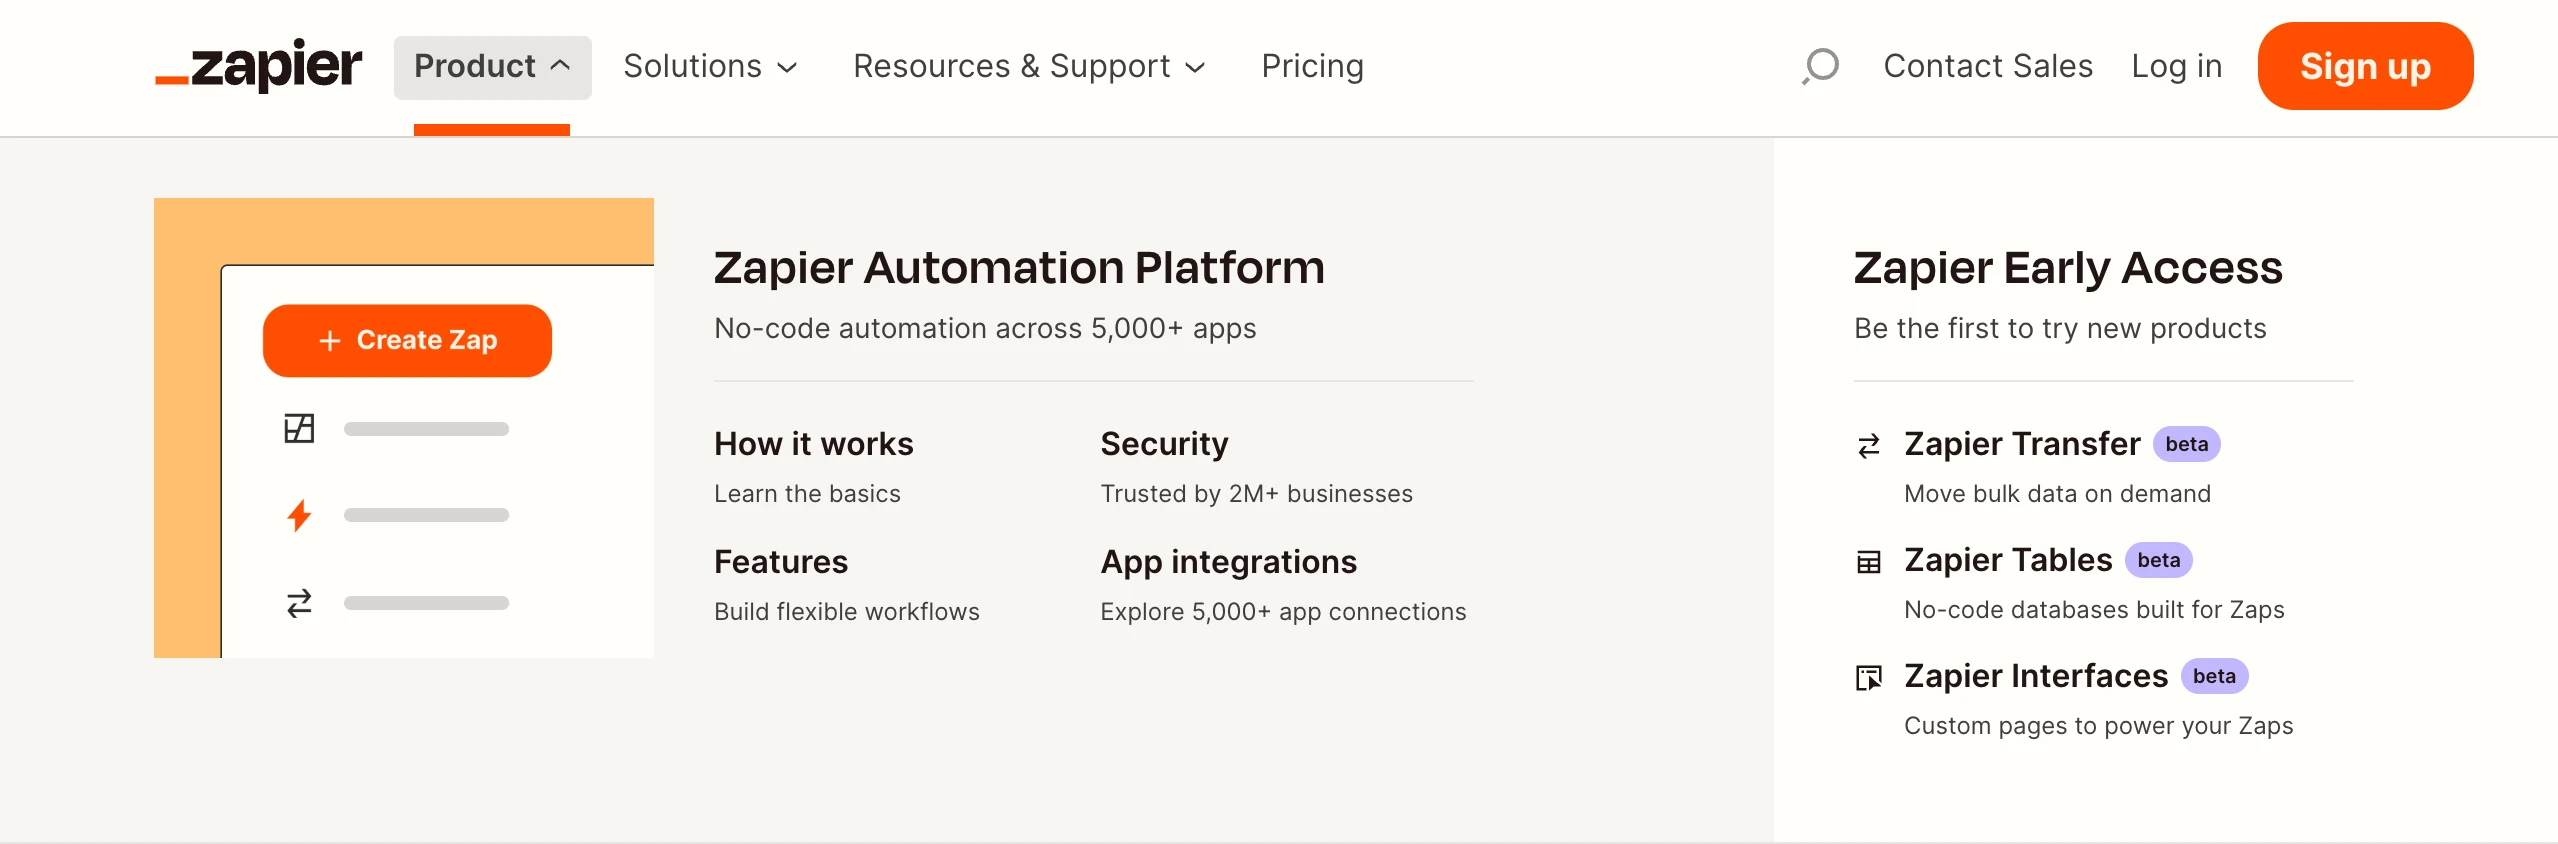The width and height of the screenshot is (2558, 844).
Task: Open the search magnifier icon
Action: coord(1820,66)
